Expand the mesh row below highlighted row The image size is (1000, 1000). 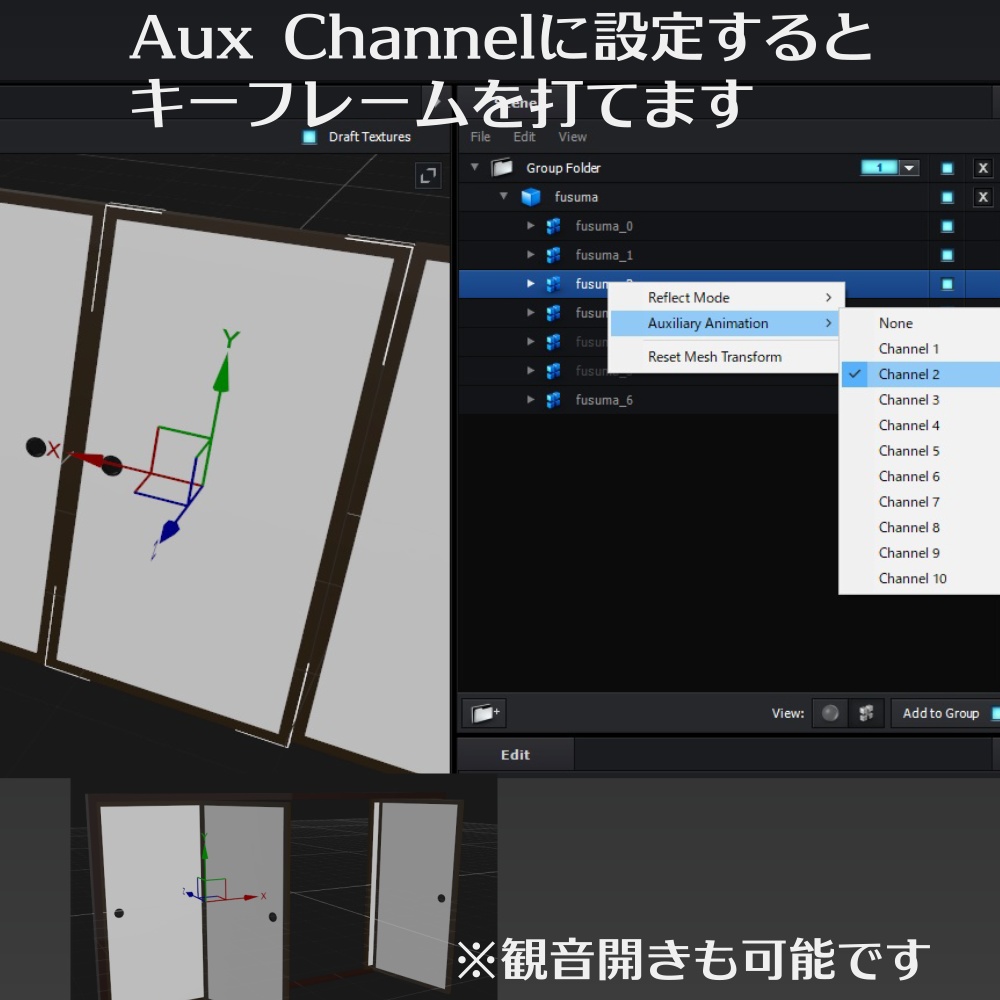point(531,312)
